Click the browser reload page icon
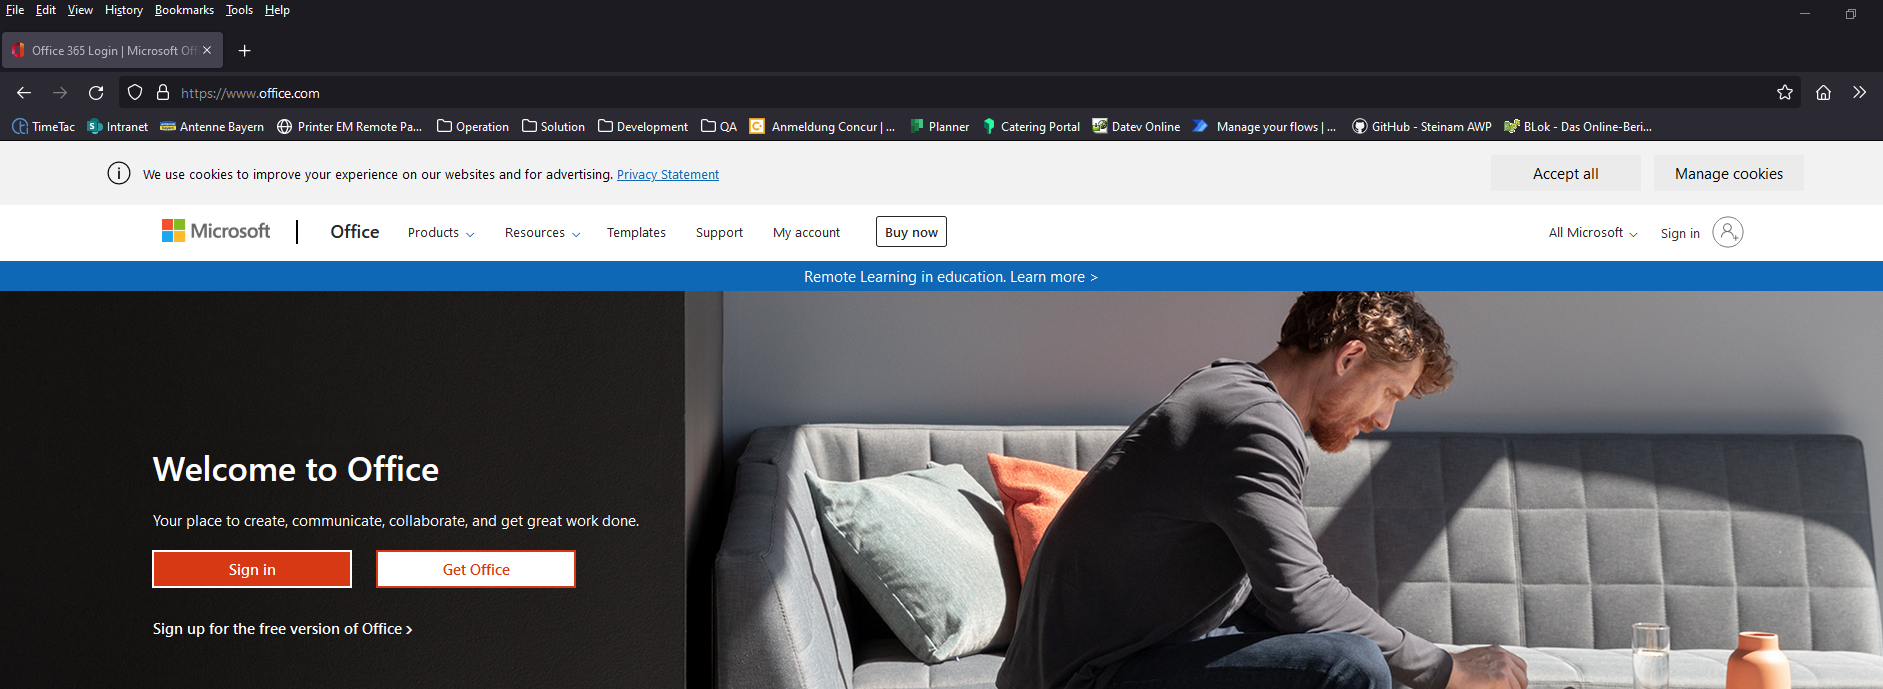 pos(96,93)
